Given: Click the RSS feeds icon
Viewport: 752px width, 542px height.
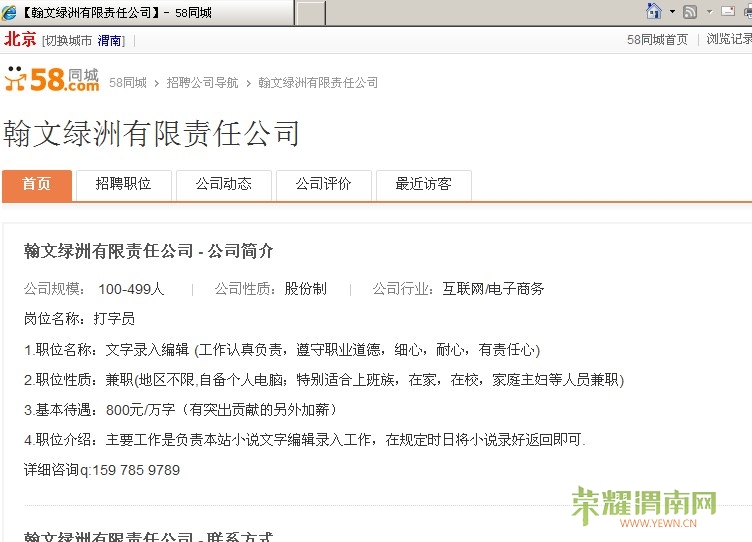Looking at the screenshot, I should click(x=690, y=12).
